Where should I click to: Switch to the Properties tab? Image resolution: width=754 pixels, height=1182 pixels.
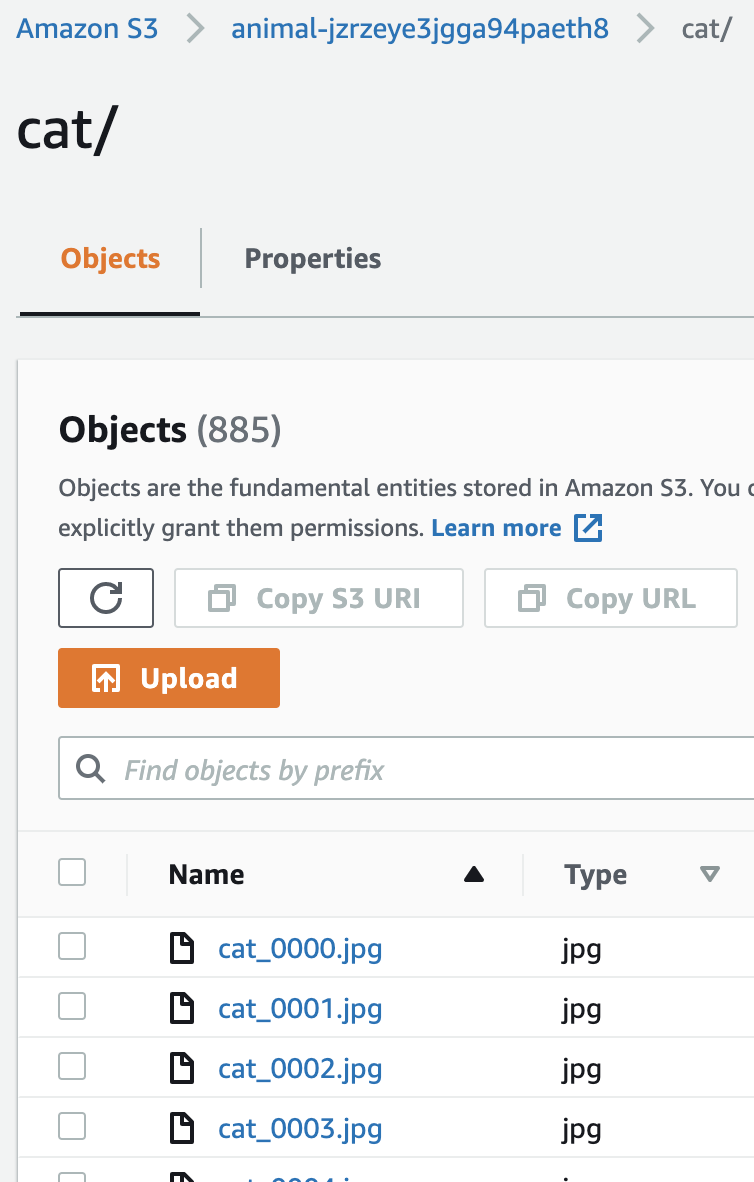313,259
